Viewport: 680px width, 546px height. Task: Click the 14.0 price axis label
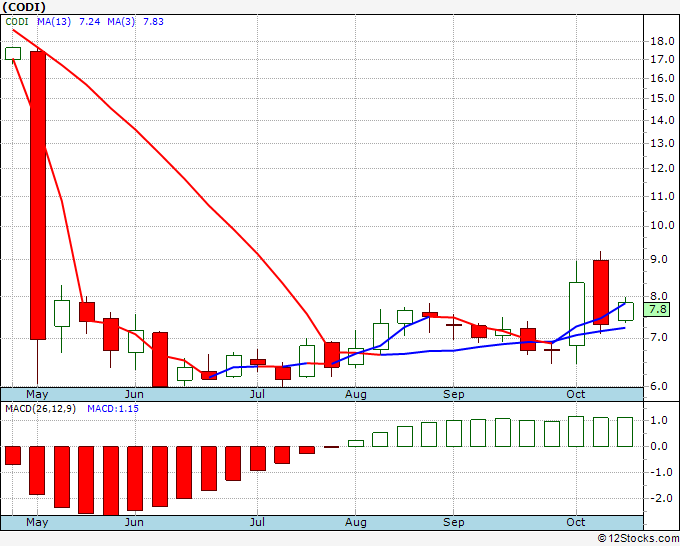coord(662,120)
